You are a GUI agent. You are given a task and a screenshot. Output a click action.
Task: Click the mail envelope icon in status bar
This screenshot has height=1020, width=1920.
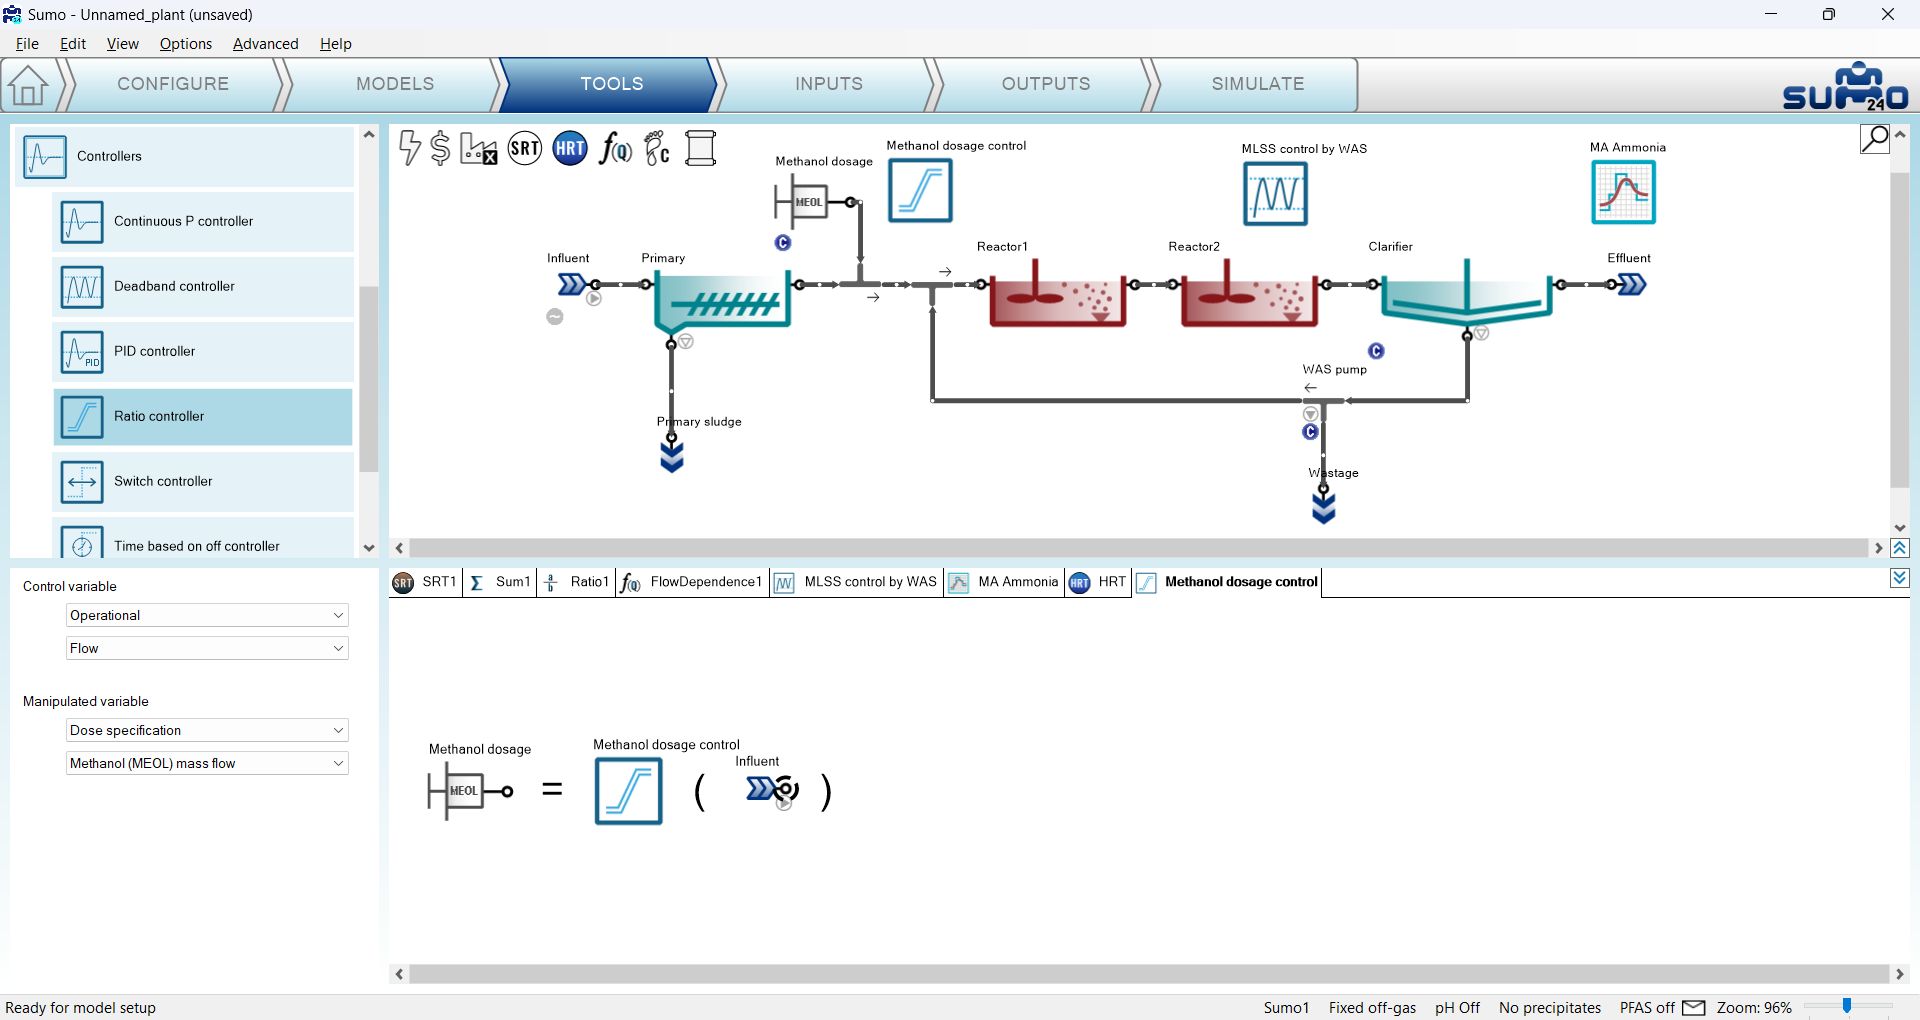pos(1694,1007)
